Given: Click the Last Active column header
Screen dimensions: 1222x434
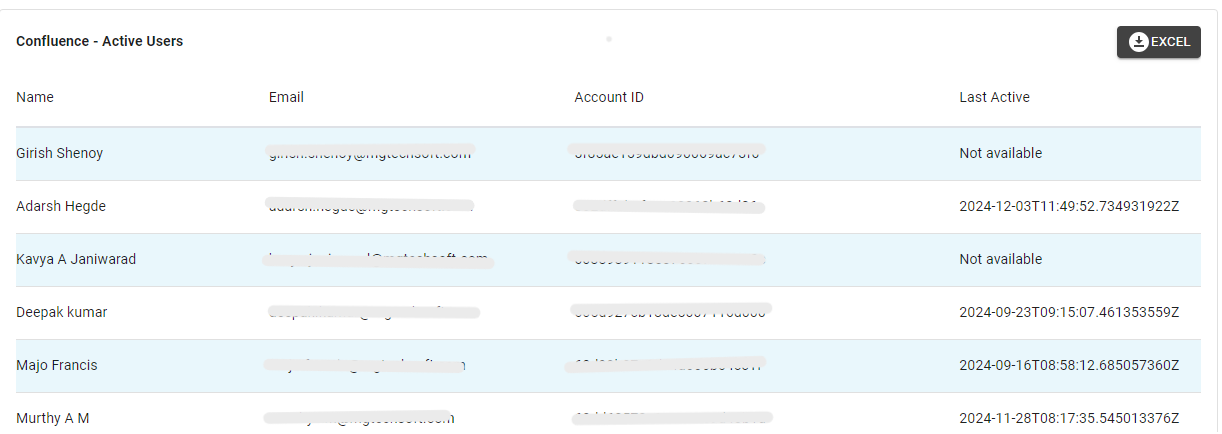Looking at the screenshot, I should (994, 97).
